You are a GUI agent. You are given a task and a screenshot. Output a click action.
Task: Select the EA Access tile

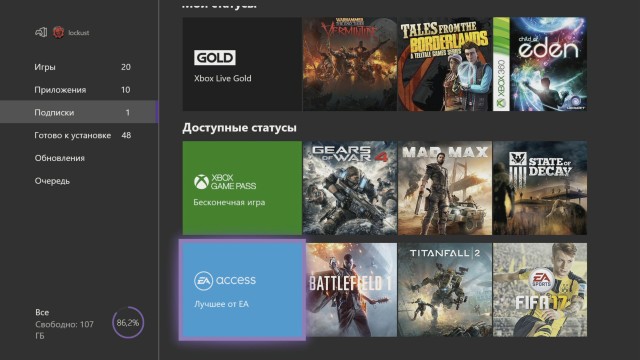pos(242,290)
